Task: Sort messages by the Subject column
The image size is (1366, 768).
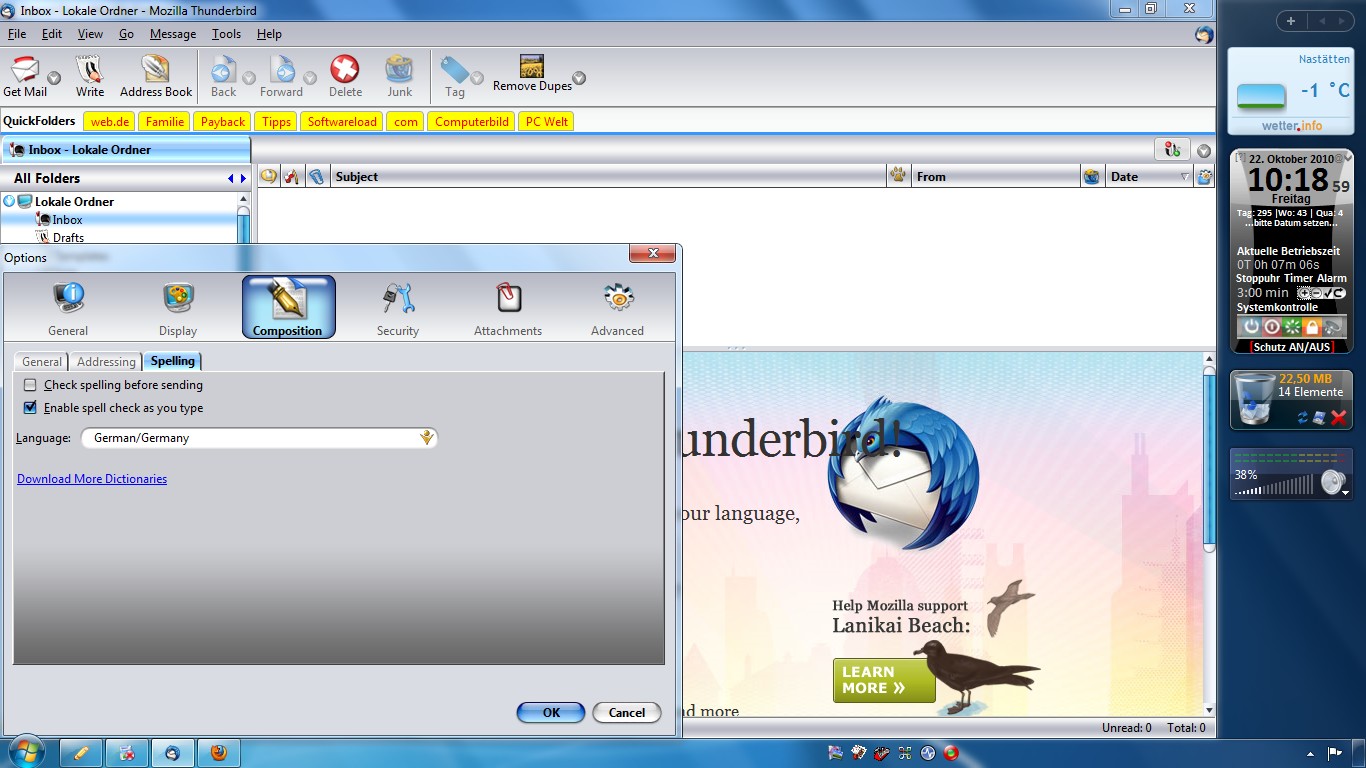Action: (609, 177)
